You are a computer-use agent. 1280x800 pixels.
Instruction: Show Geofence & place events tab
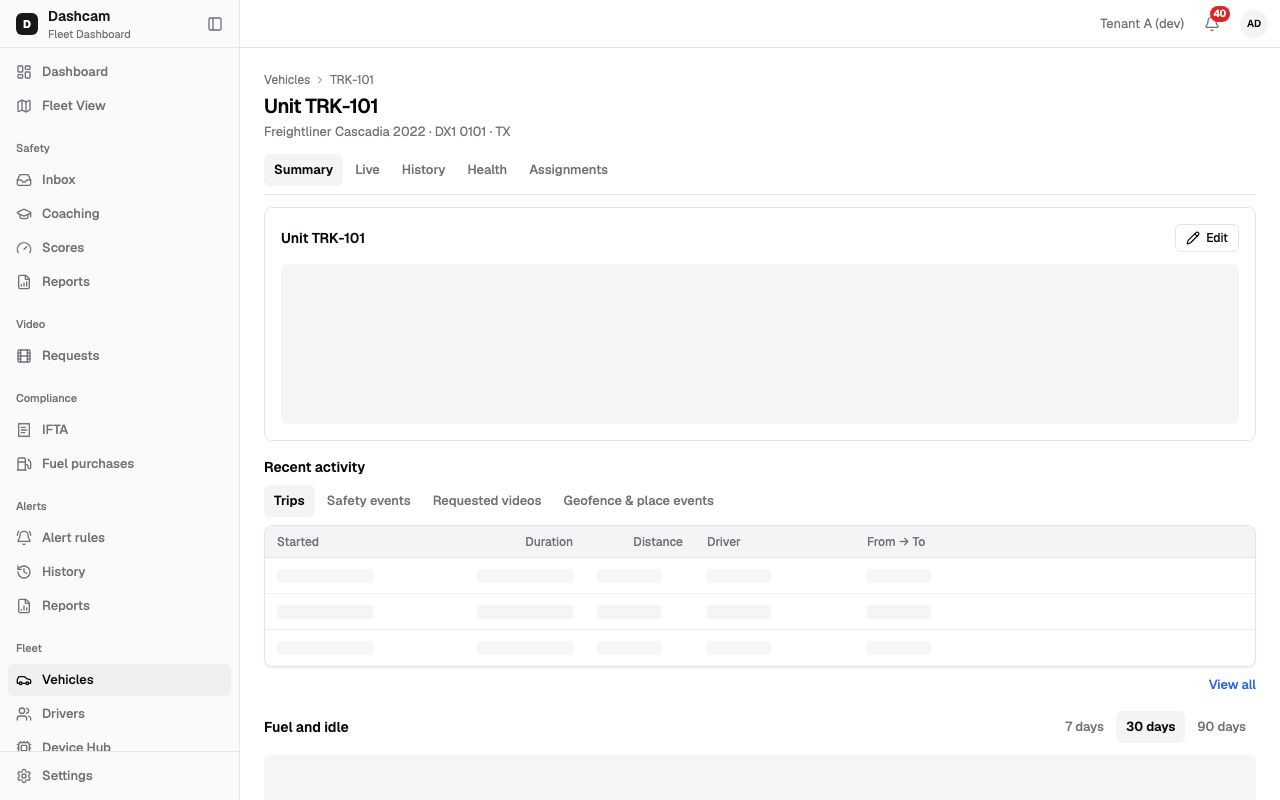coord(638,501)
